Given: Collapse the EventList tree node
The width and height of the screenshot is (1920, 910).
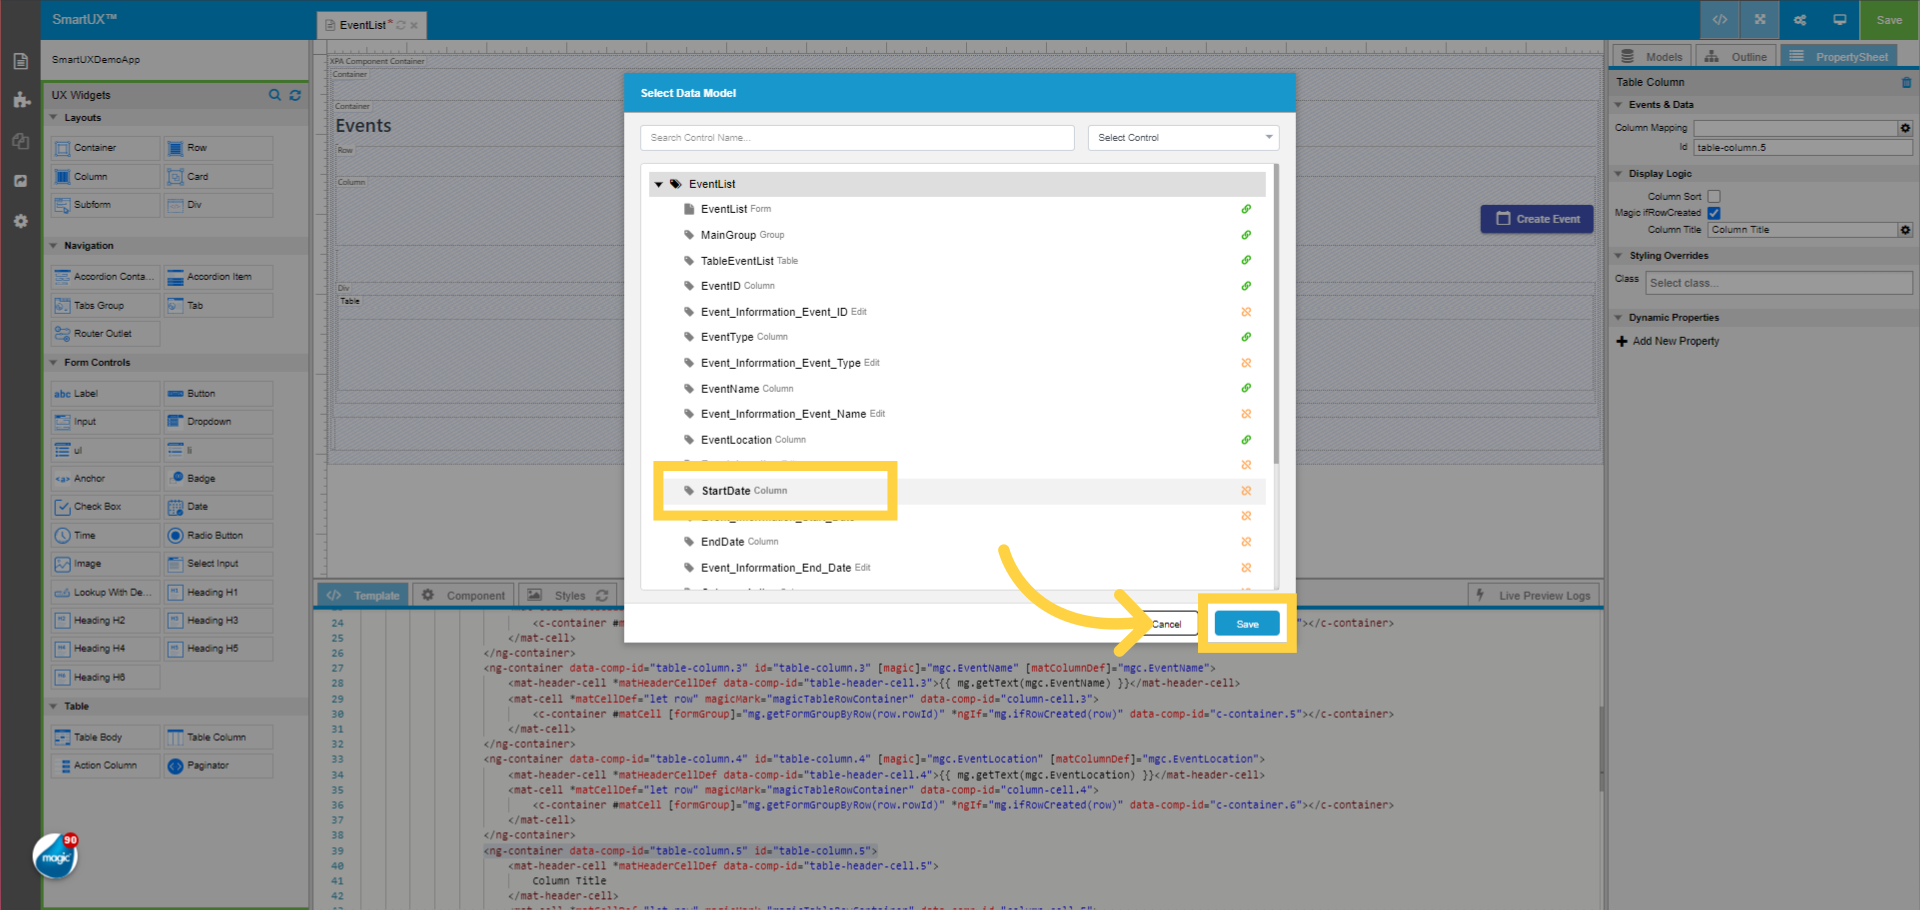Looking at the screenshot, I should (658, 184).
